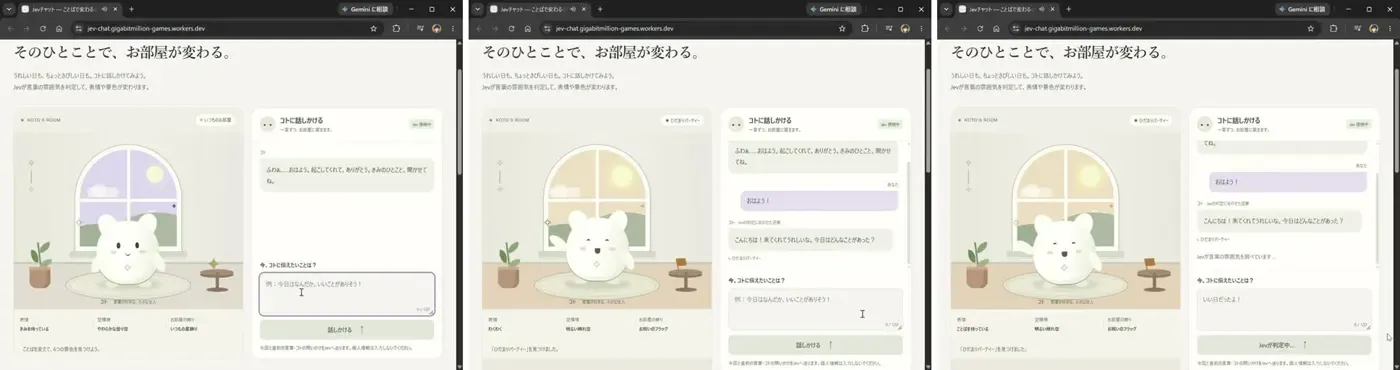
Task: Open media controls icon in left window toolbar
Action: pos(420,28)
